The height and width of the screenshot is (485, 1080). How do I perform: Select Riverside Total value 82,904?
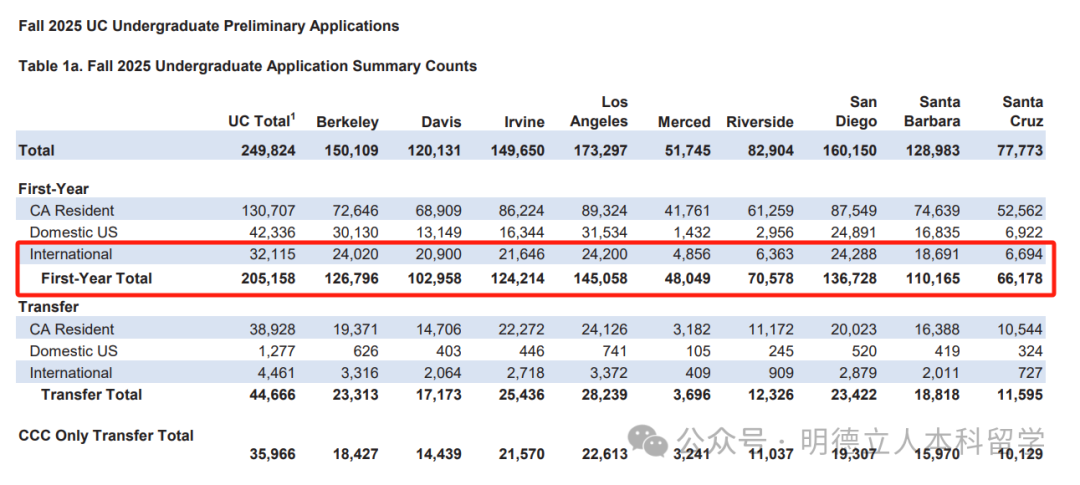click(x=770, y=150)
